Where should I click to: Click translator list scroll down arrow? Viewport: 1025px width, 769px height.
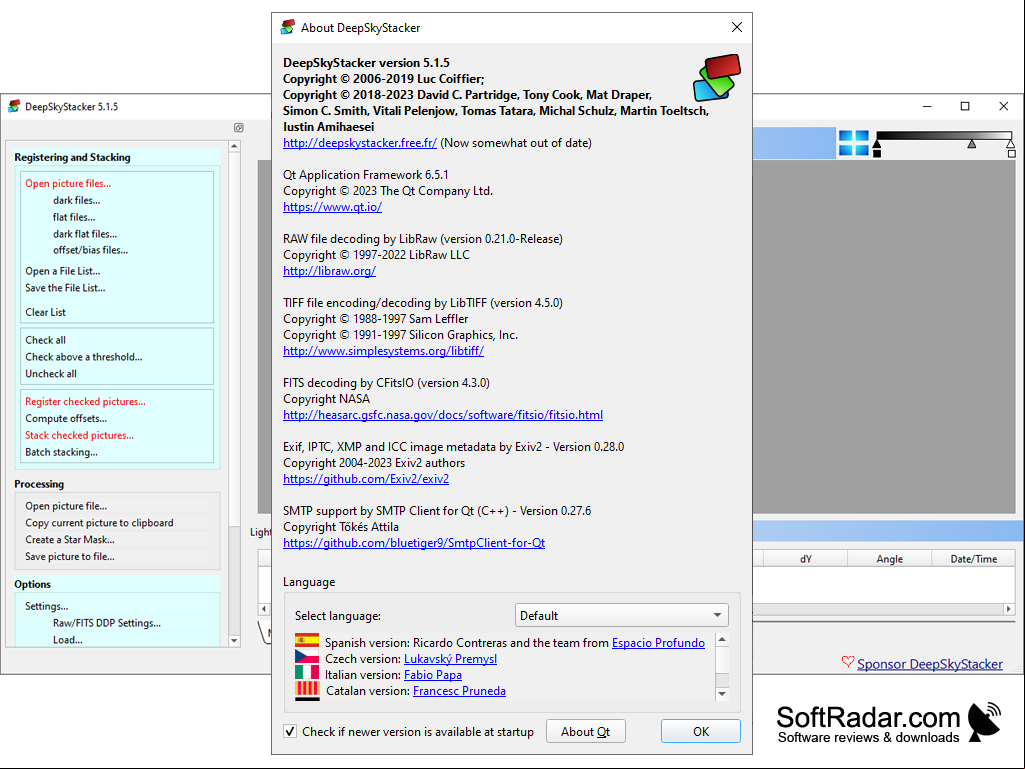[x=722, y=694]
